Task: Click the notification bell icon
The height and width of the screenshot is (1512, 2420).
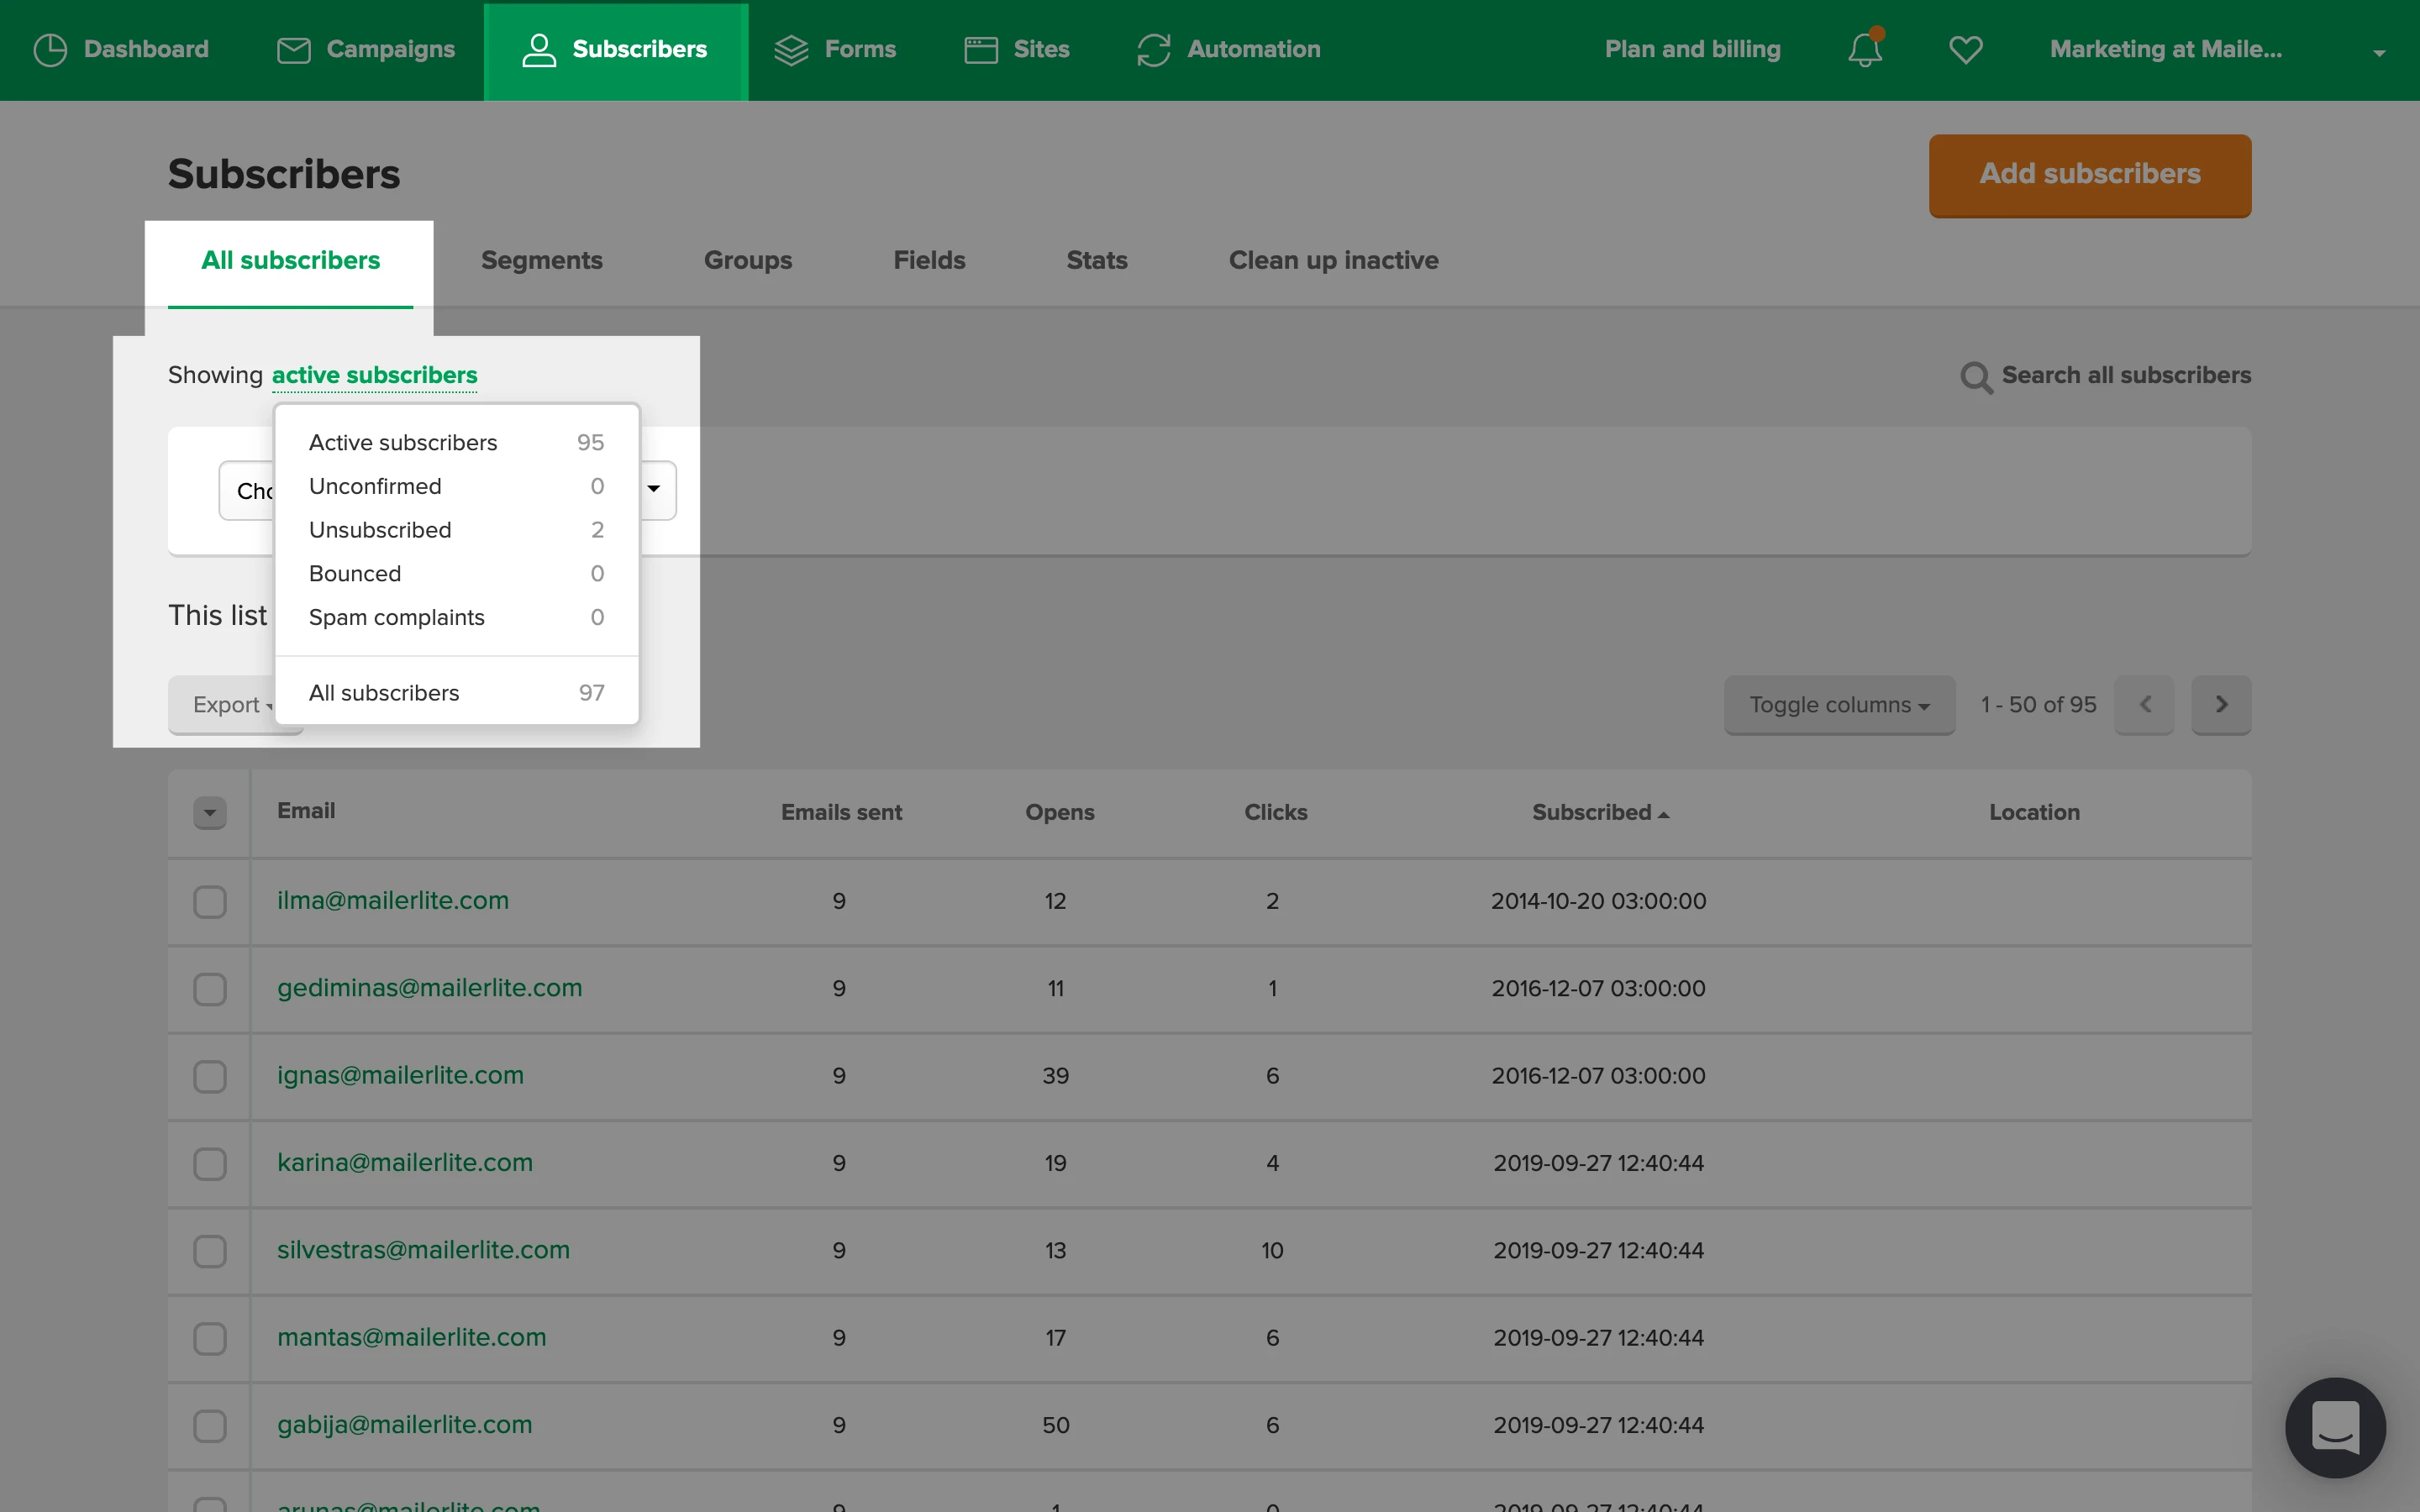Action: (x=1864, y=49)
